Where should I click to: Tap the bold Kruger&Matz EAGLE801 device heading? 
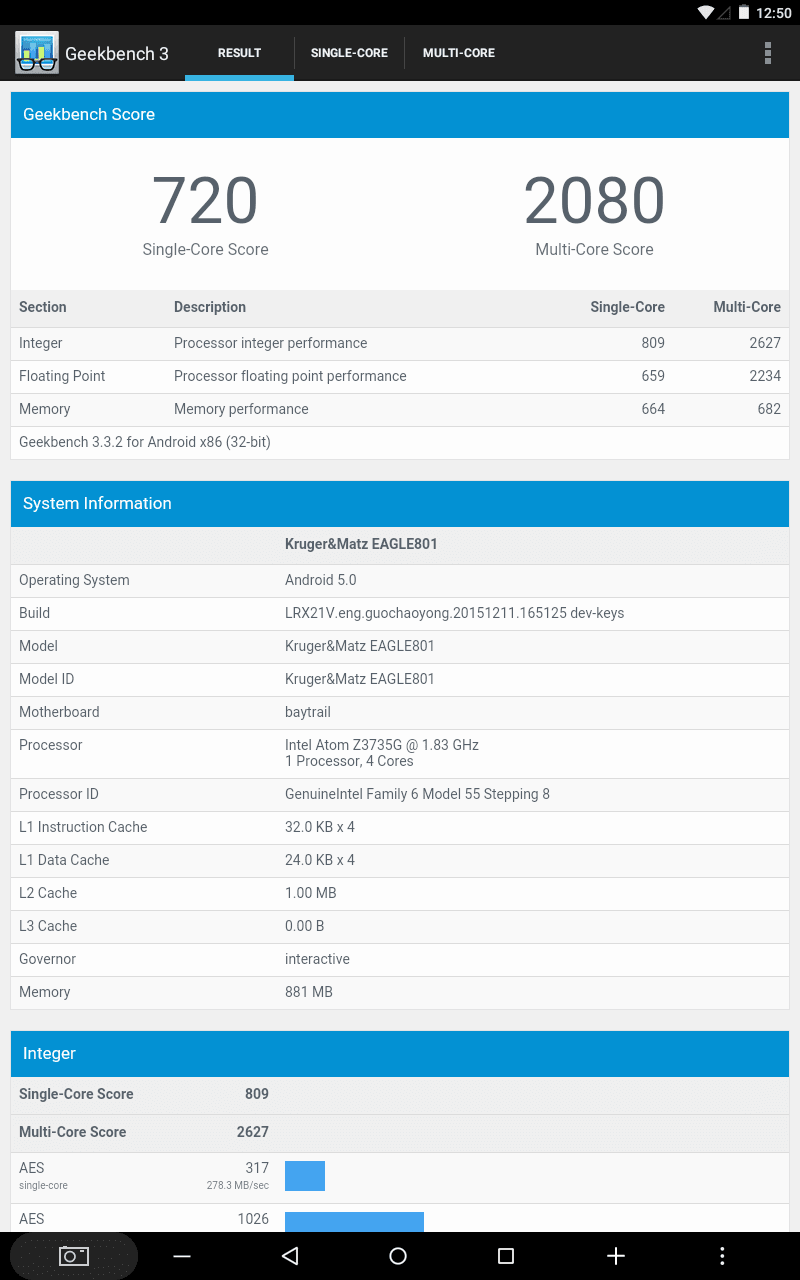click(x=361, y=545)
